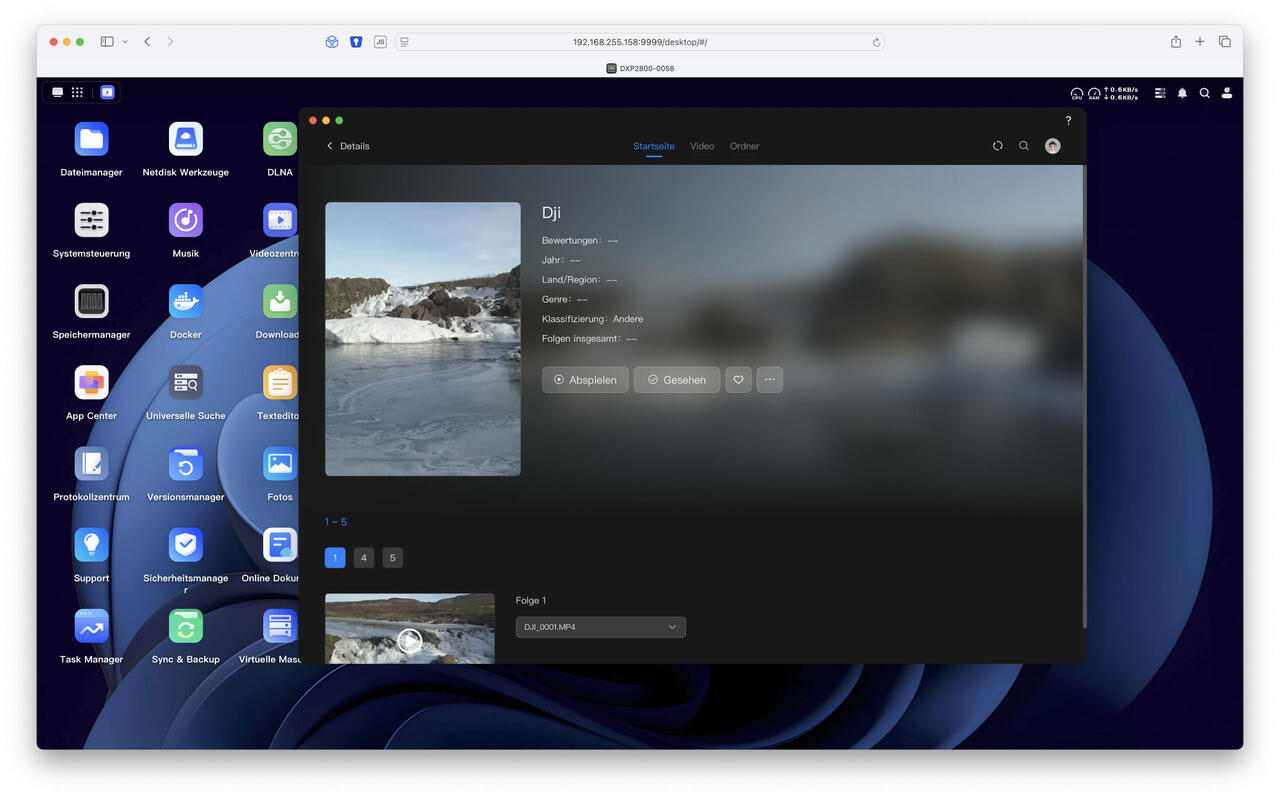Open the more options ellipsis button
1280x798 pixels.
click(770, 380)
